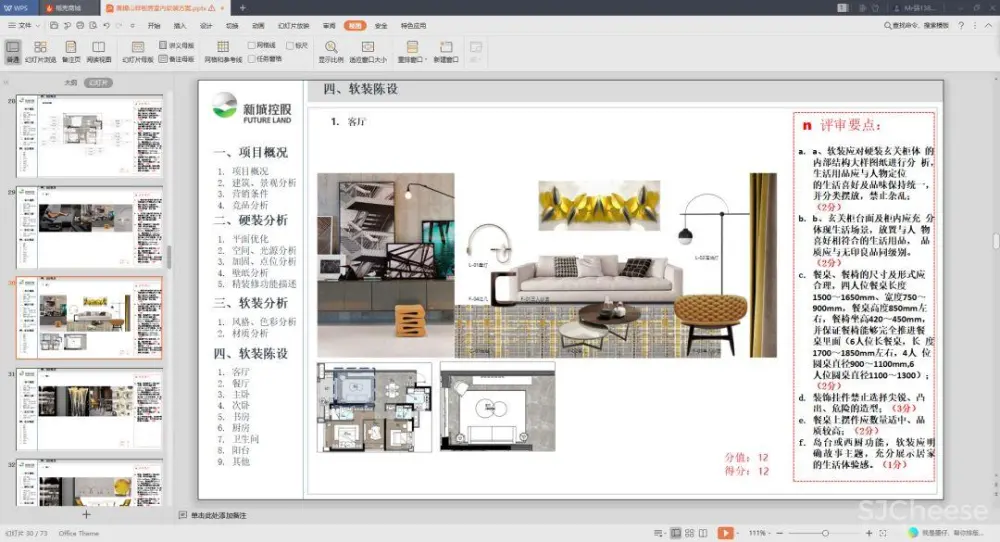Click Fit to Window (适应窗口大小) icon
1000x542 pixels.
point(368,51)
